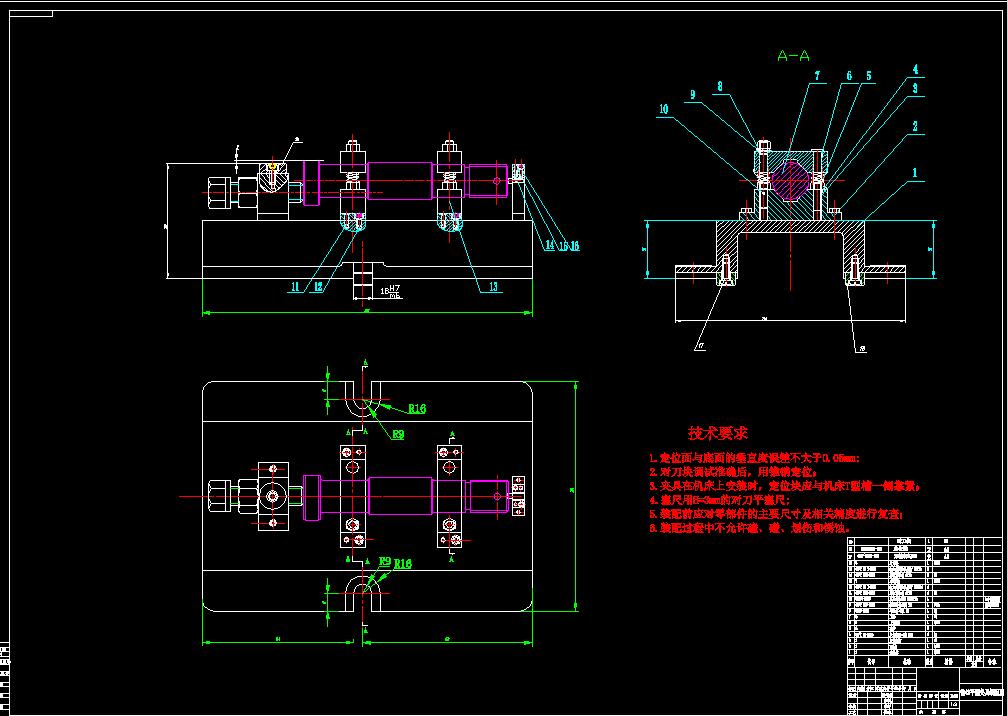Click the A-A section view title
Image resolution: width=1007 pixels, height=716 pixels.
pos(793,56)
